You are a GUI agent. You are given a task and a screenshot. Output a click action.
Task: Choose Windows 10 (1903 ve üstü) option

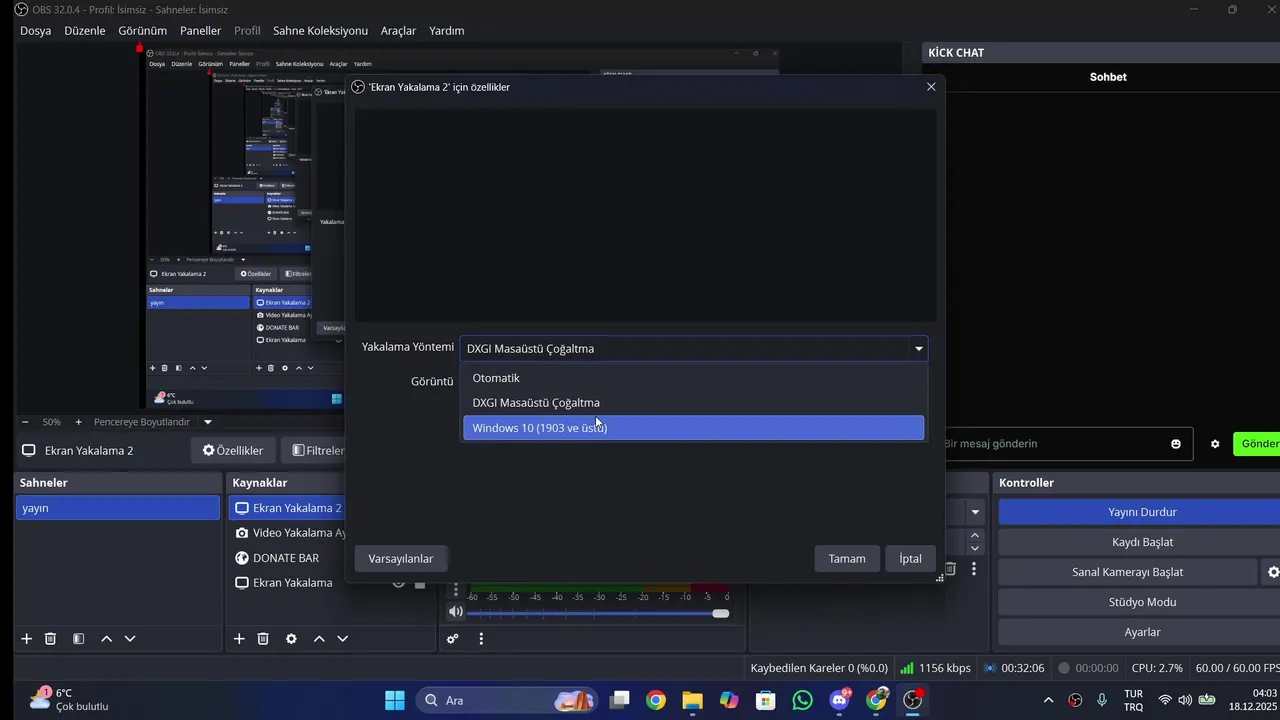tap(693, 428)
